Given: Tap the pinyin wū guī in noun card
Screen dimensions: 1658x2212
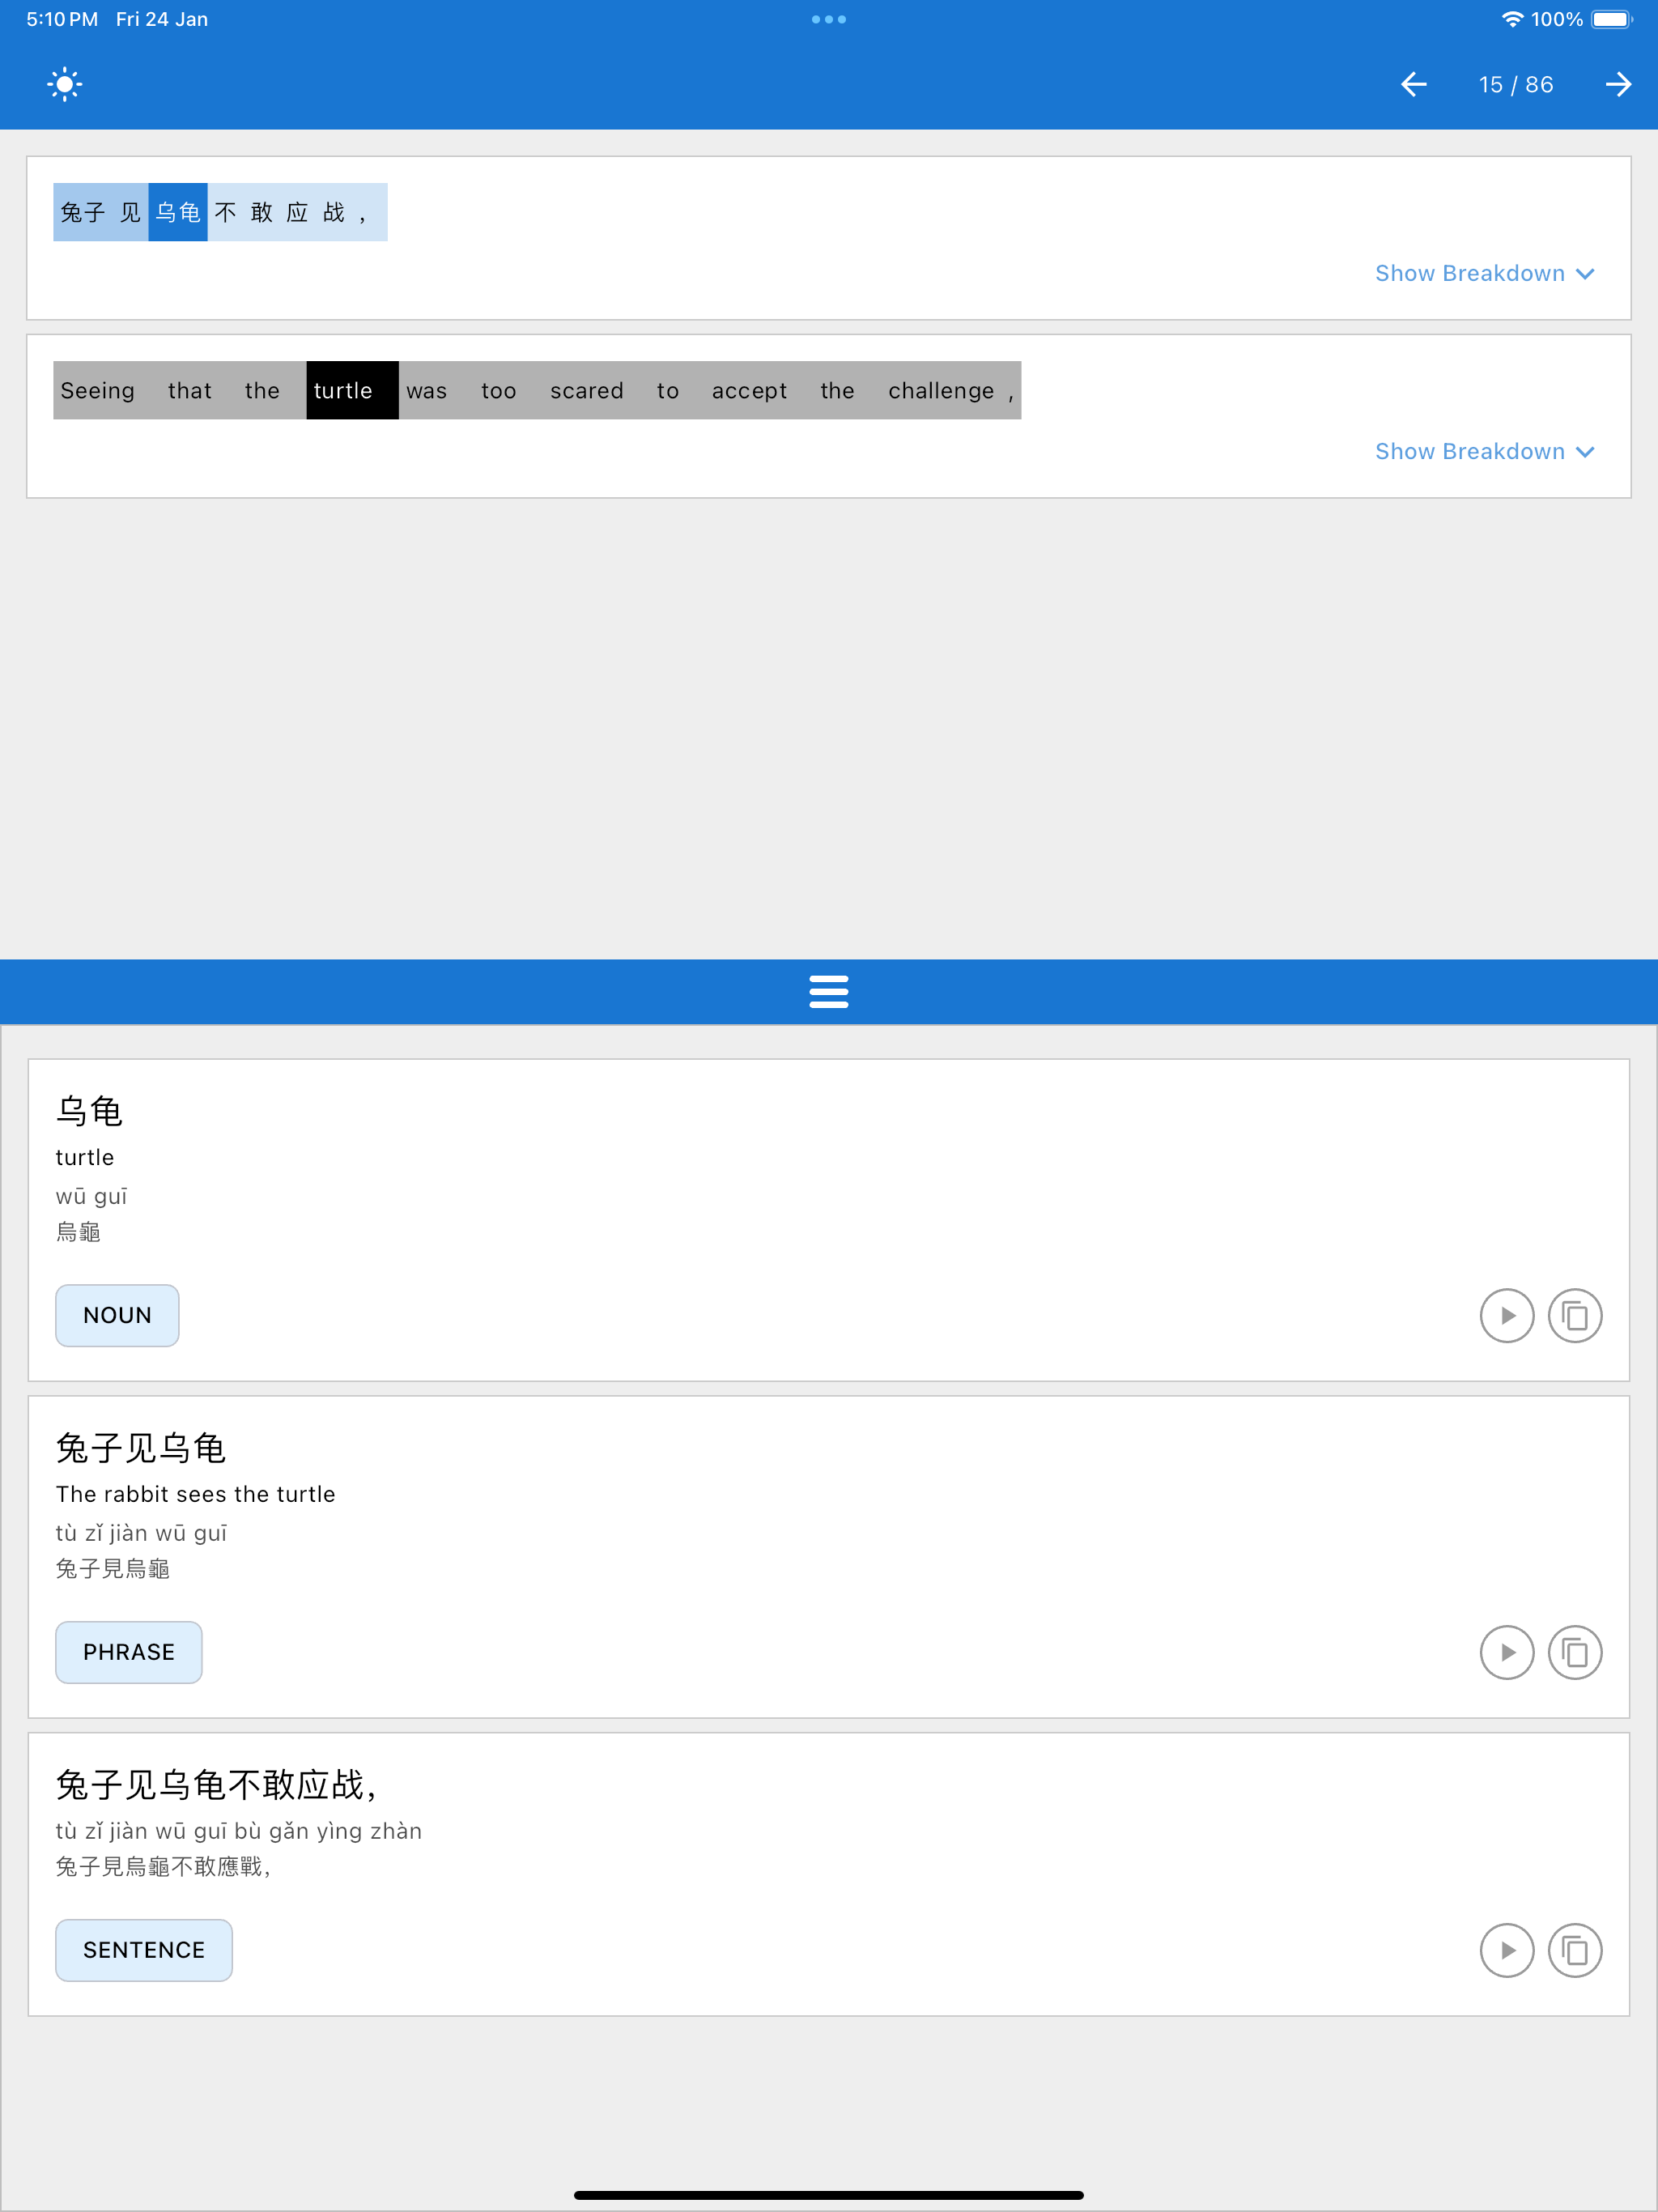Looking at the screenshot, I should (x=91, y=1196).
